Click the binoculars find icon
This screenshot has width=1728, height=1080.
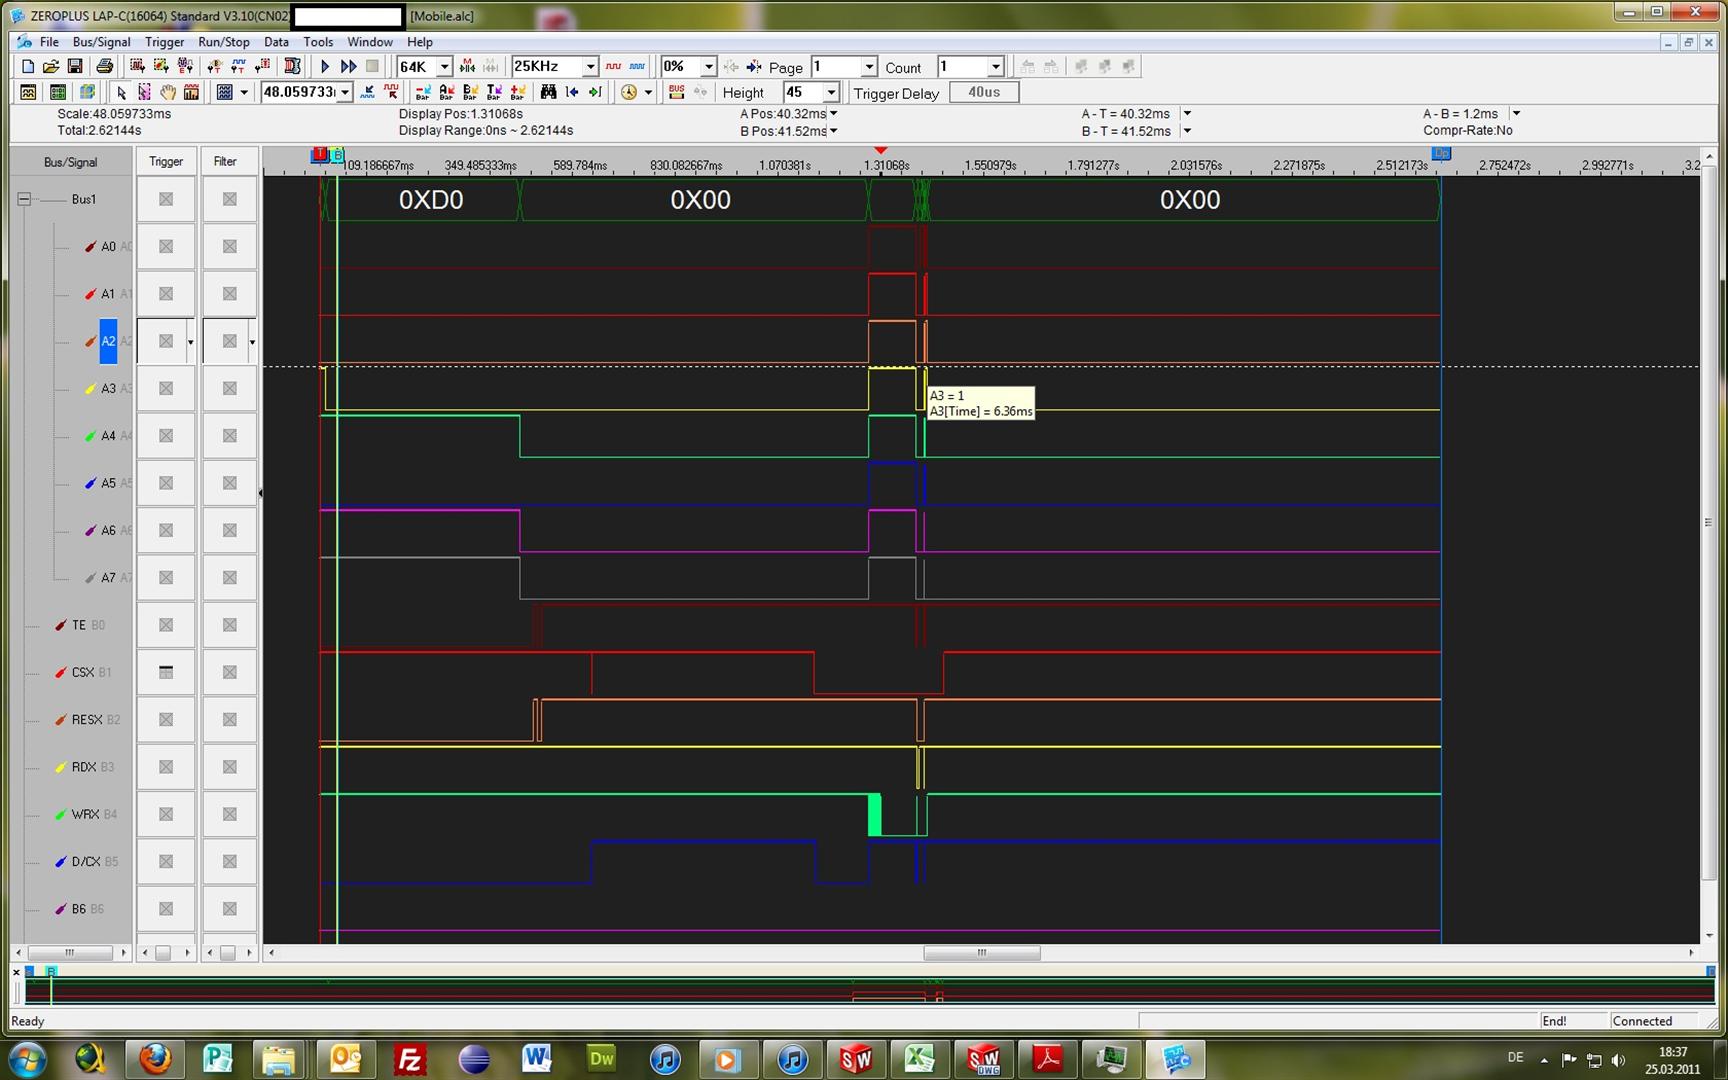[548, 92]
